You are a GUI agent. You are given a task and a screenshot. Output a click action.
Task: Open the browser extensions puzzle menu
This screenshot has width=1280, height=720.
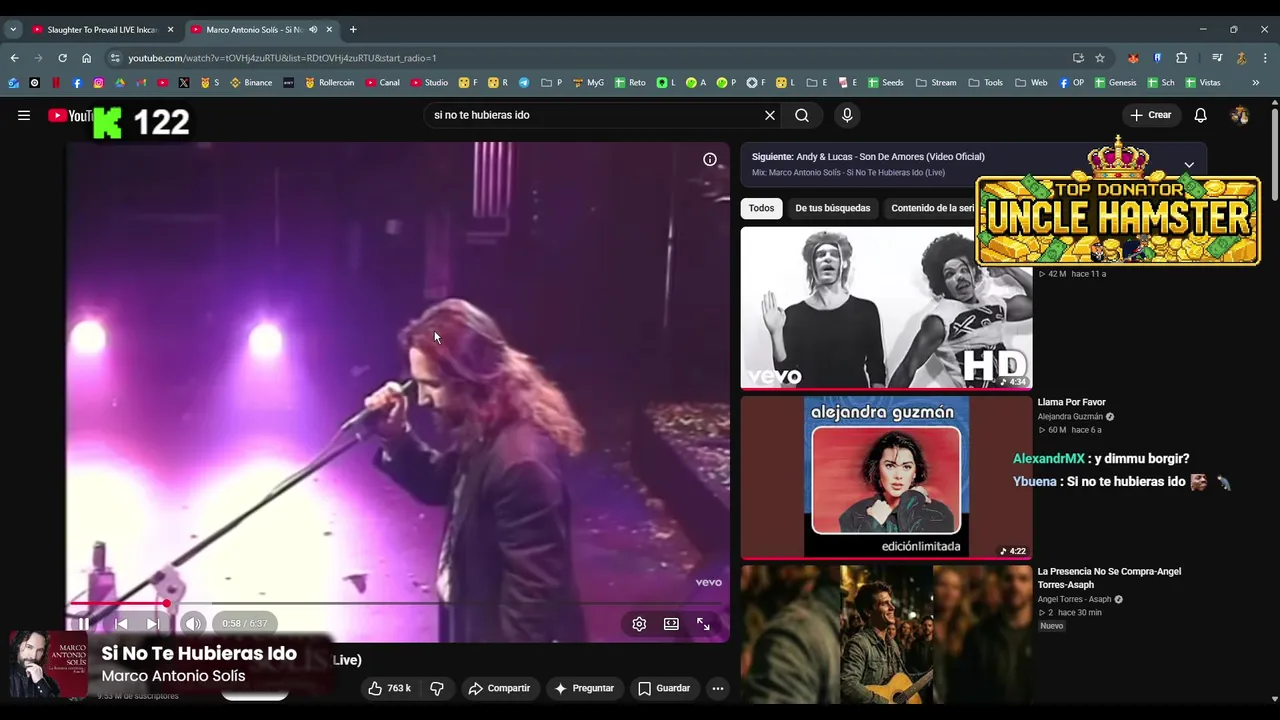(1181, 58)
